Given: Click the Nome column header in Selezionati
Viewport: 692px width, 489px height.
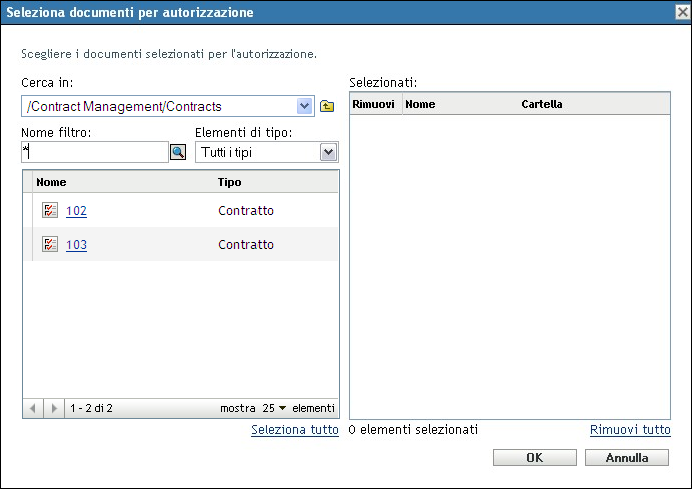Looking at the screenshot, I should tap(420, 104).
